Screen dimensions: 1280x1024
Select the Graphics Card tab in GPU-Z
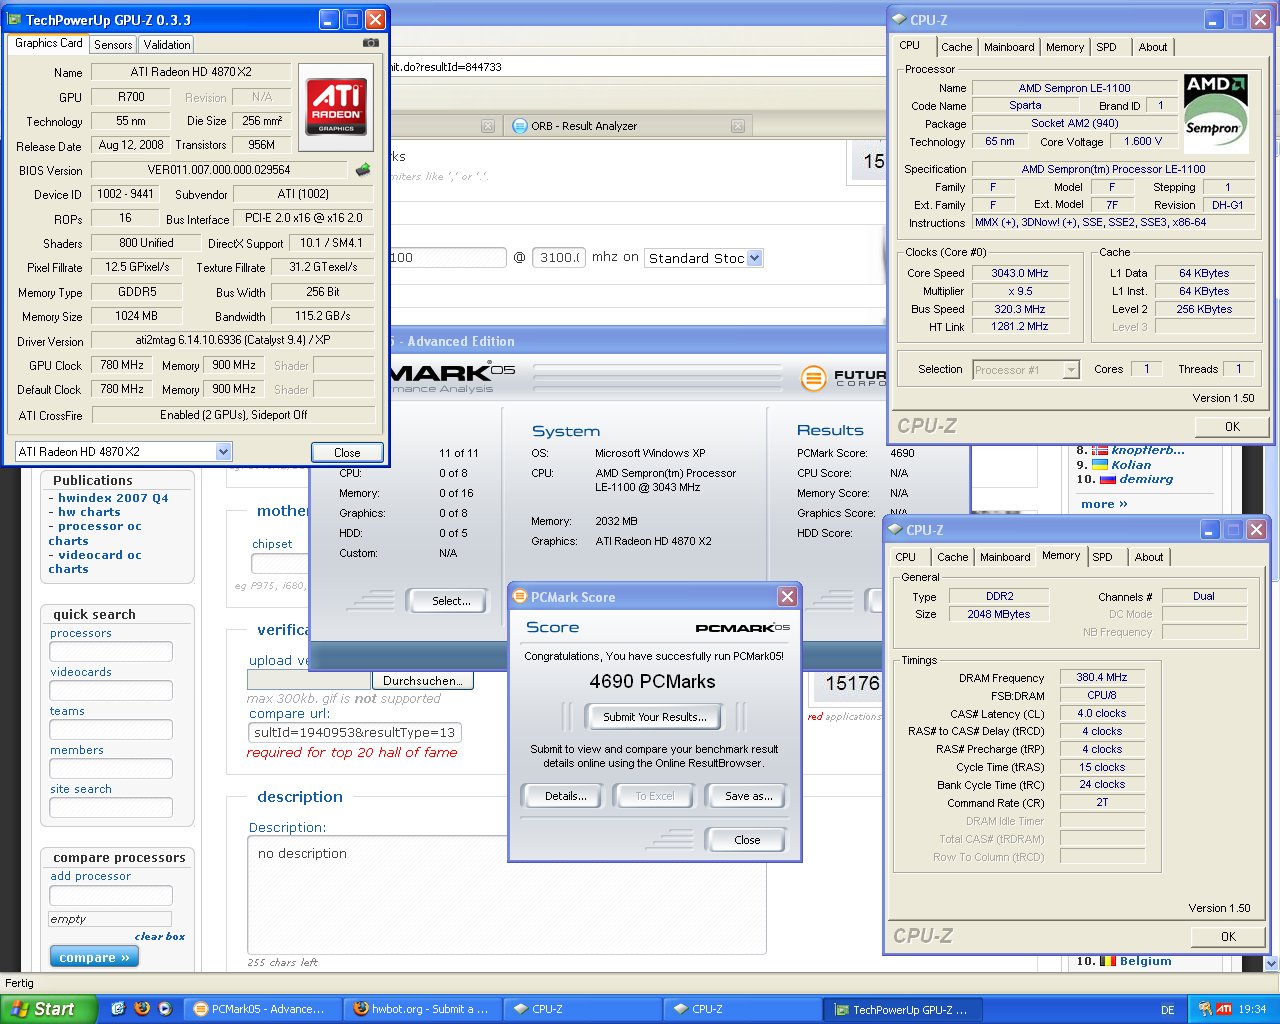coord(49,43)
